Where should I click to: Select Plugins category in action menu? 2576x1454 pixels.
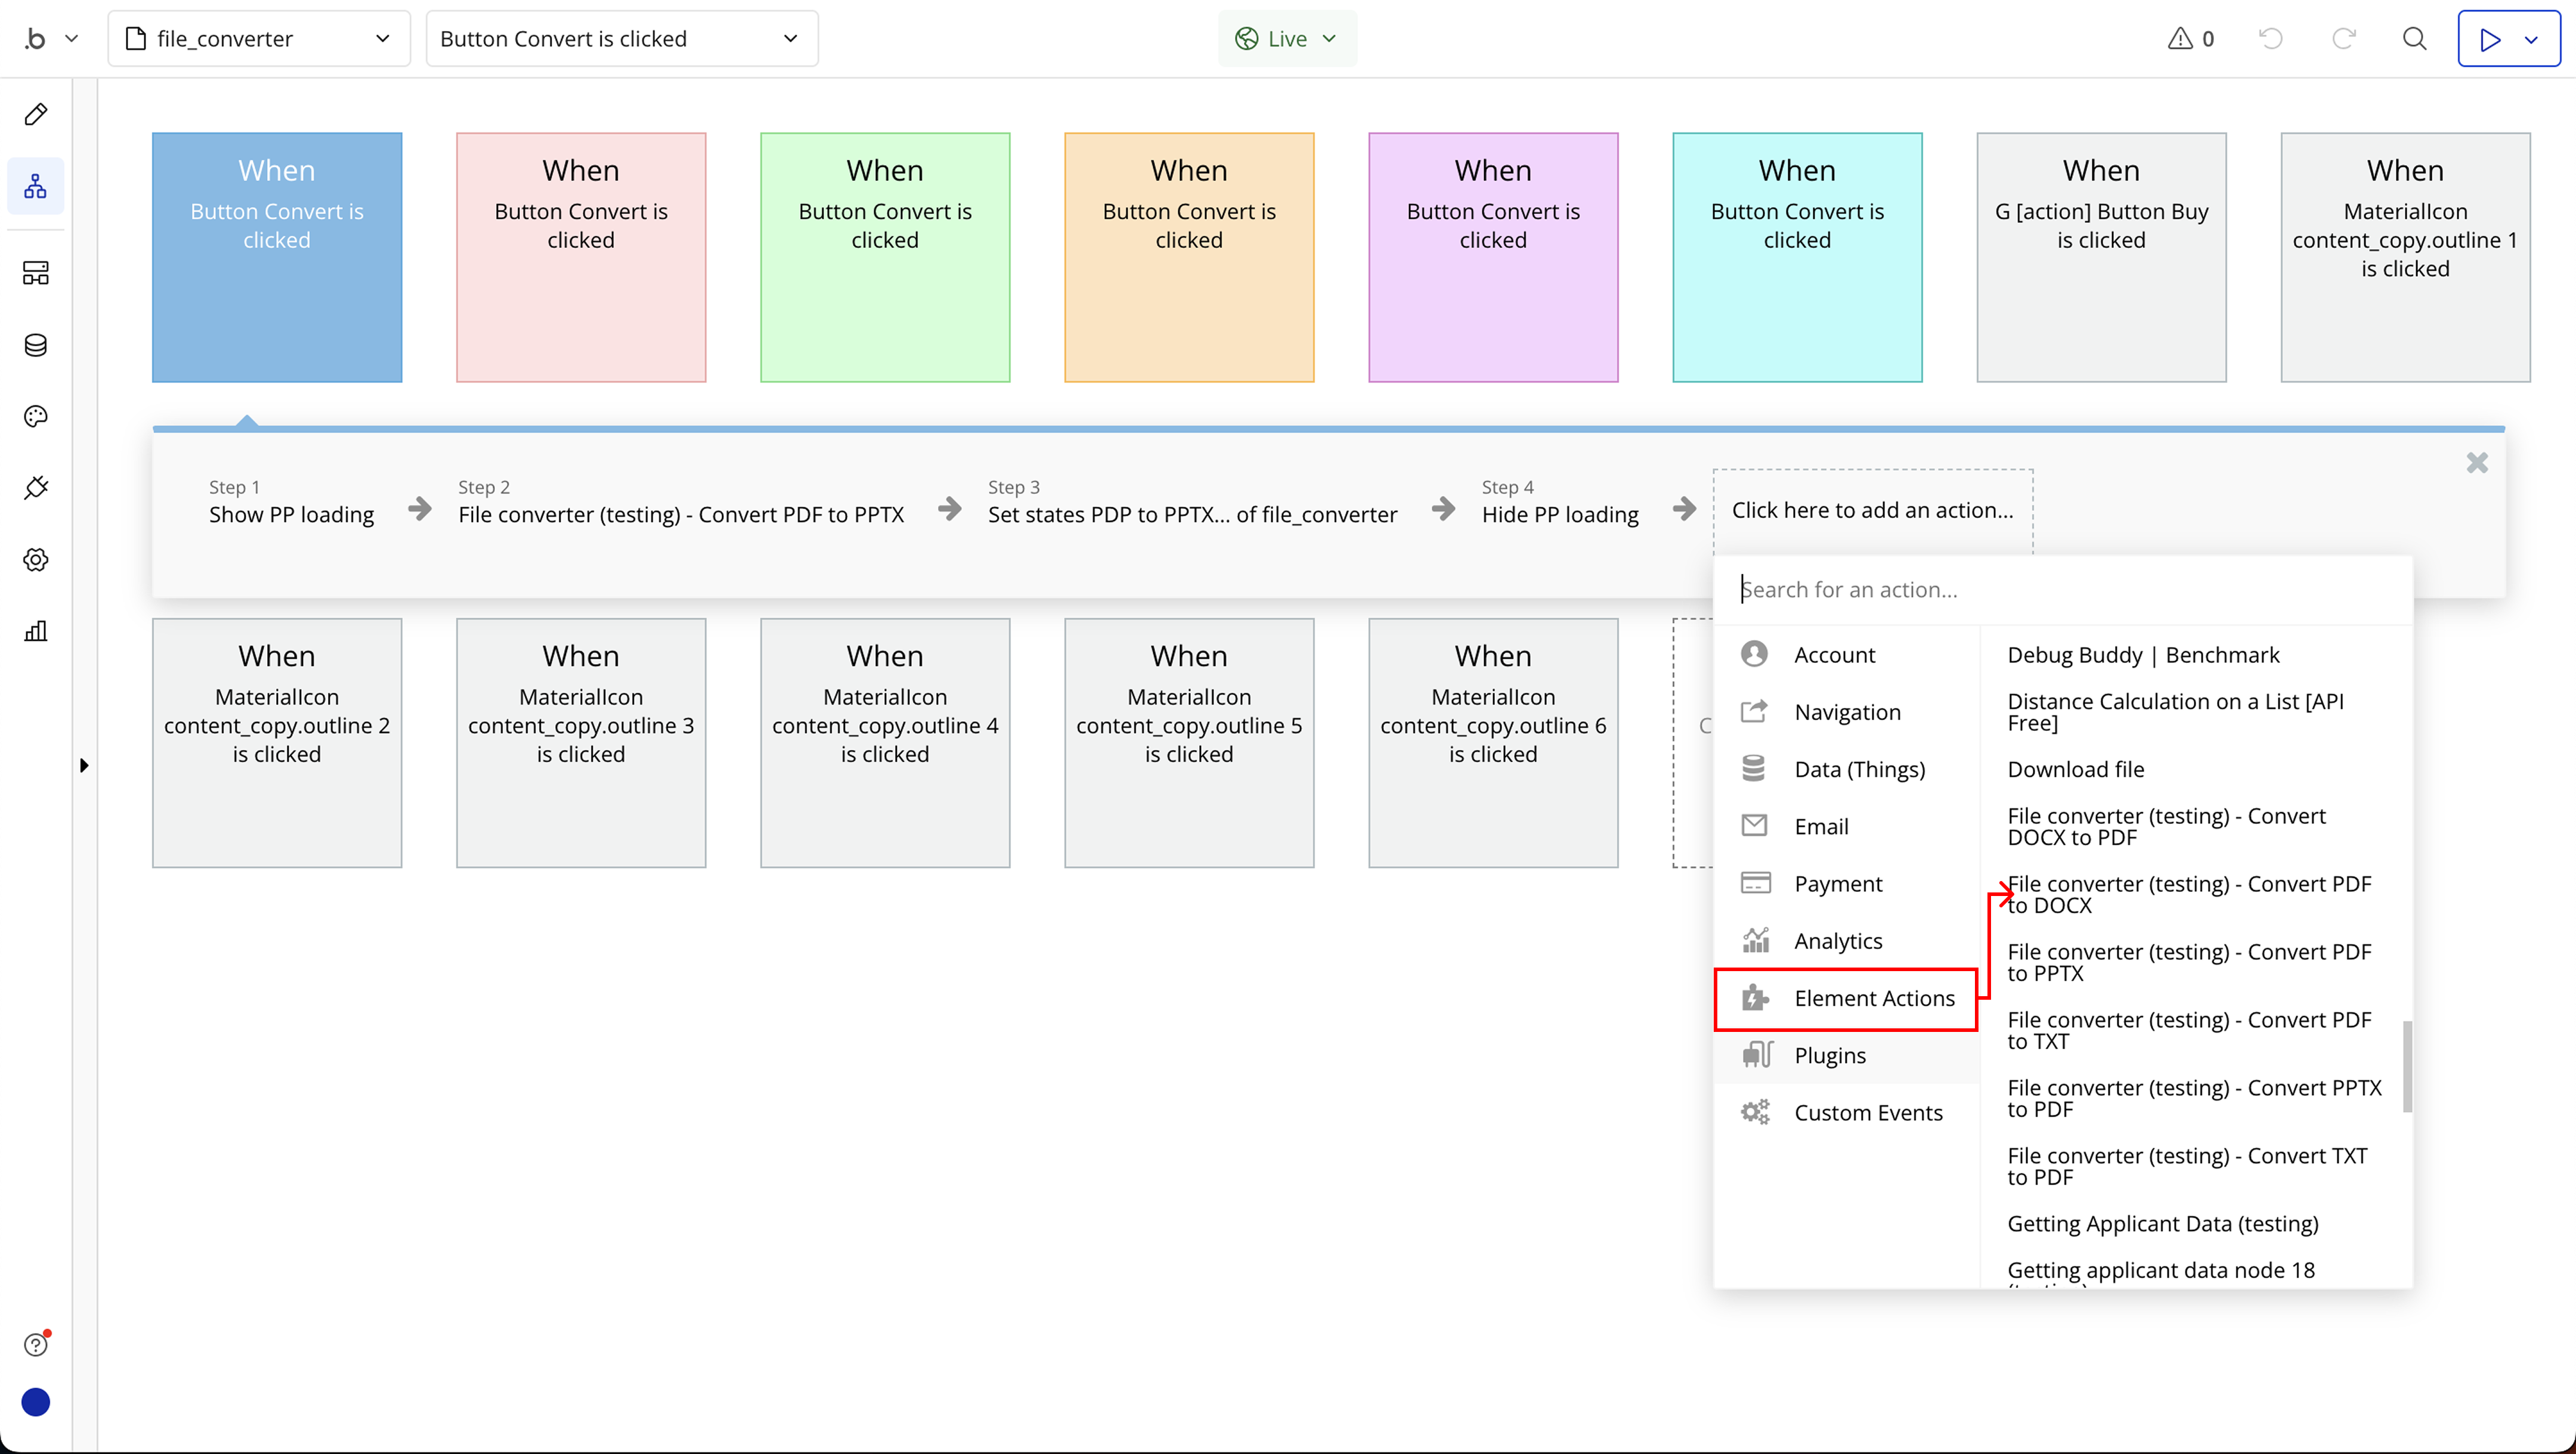(x=1829, y=1055)
